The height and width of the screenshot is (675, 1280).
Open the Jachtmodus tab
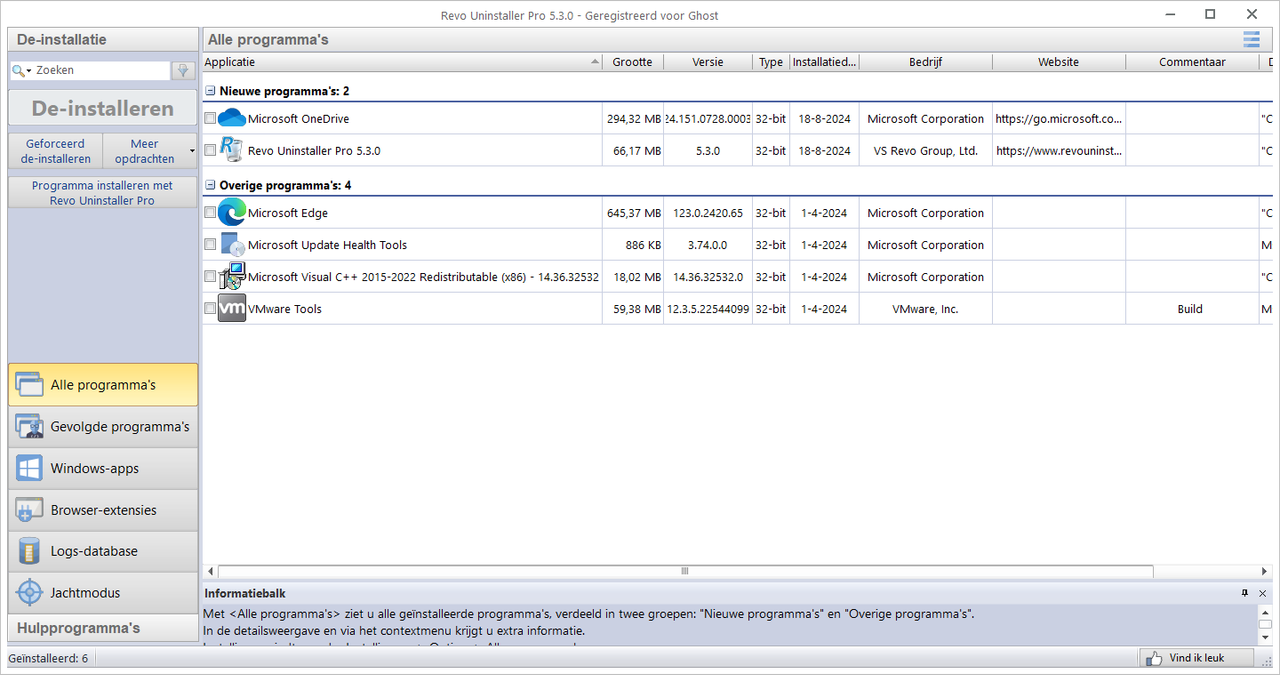click(x=103, y=593)
